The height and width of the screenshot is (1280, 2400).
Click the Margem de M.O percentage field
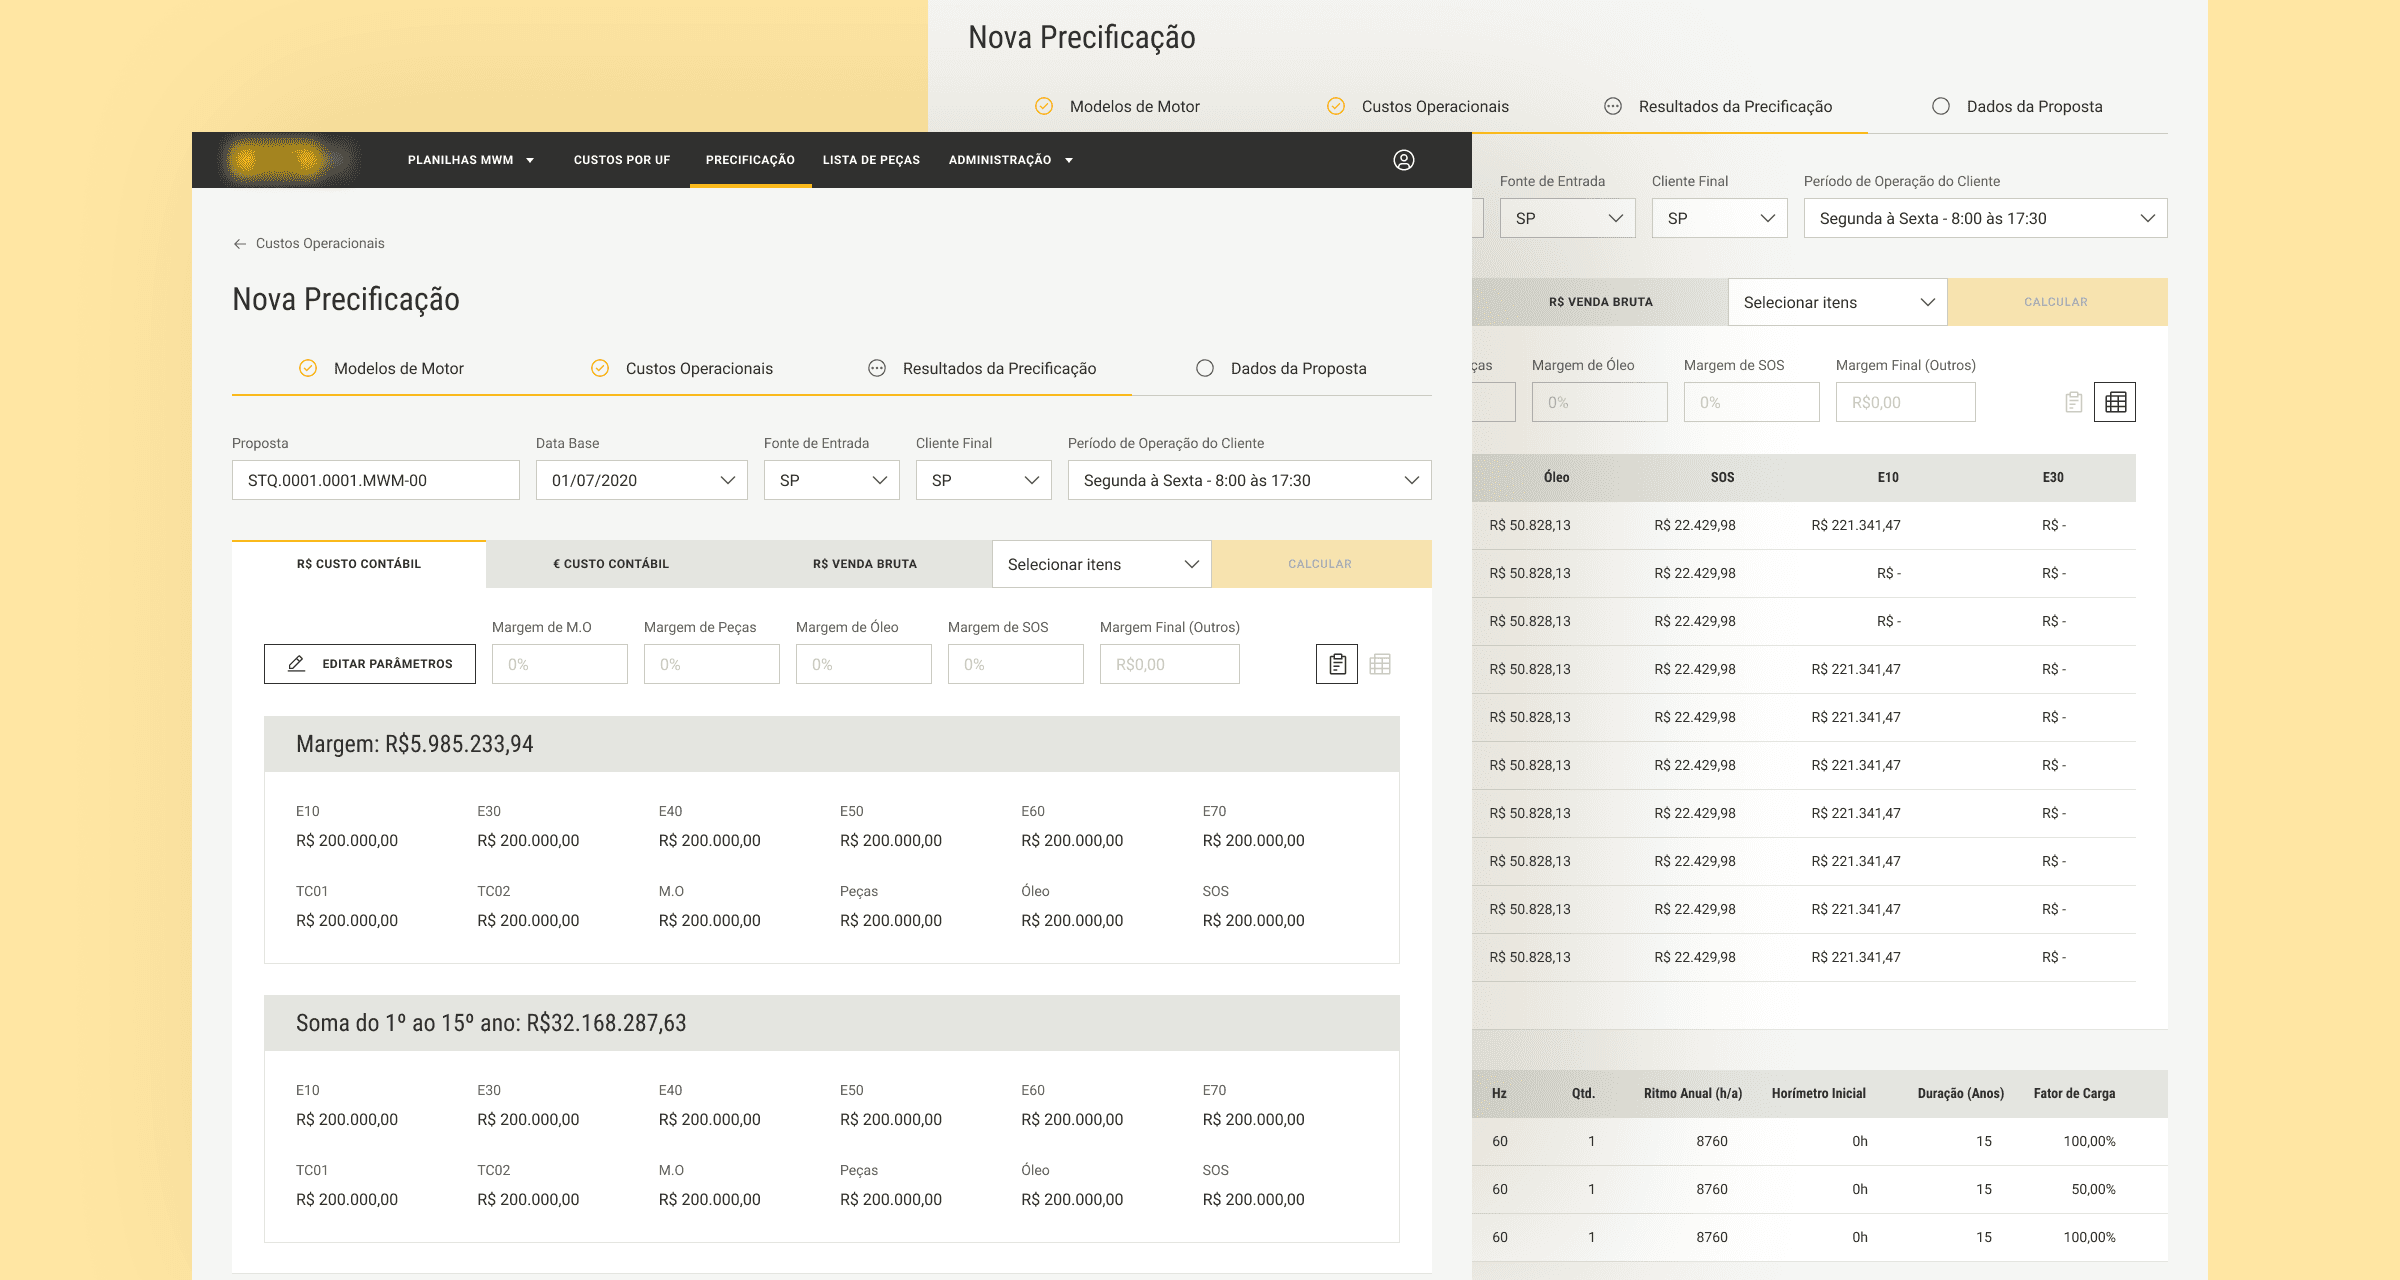point(559,664)
